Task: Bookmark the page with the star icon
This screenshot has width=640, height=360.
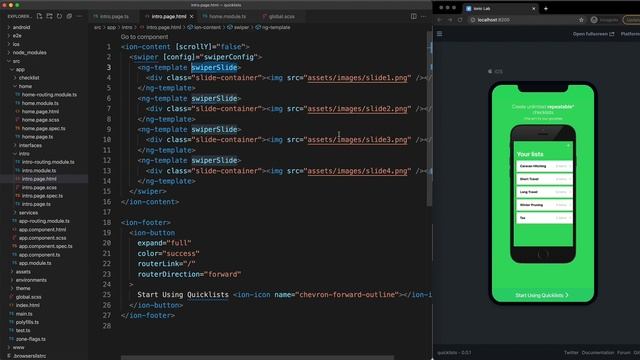Action: (x=581, y=20)
